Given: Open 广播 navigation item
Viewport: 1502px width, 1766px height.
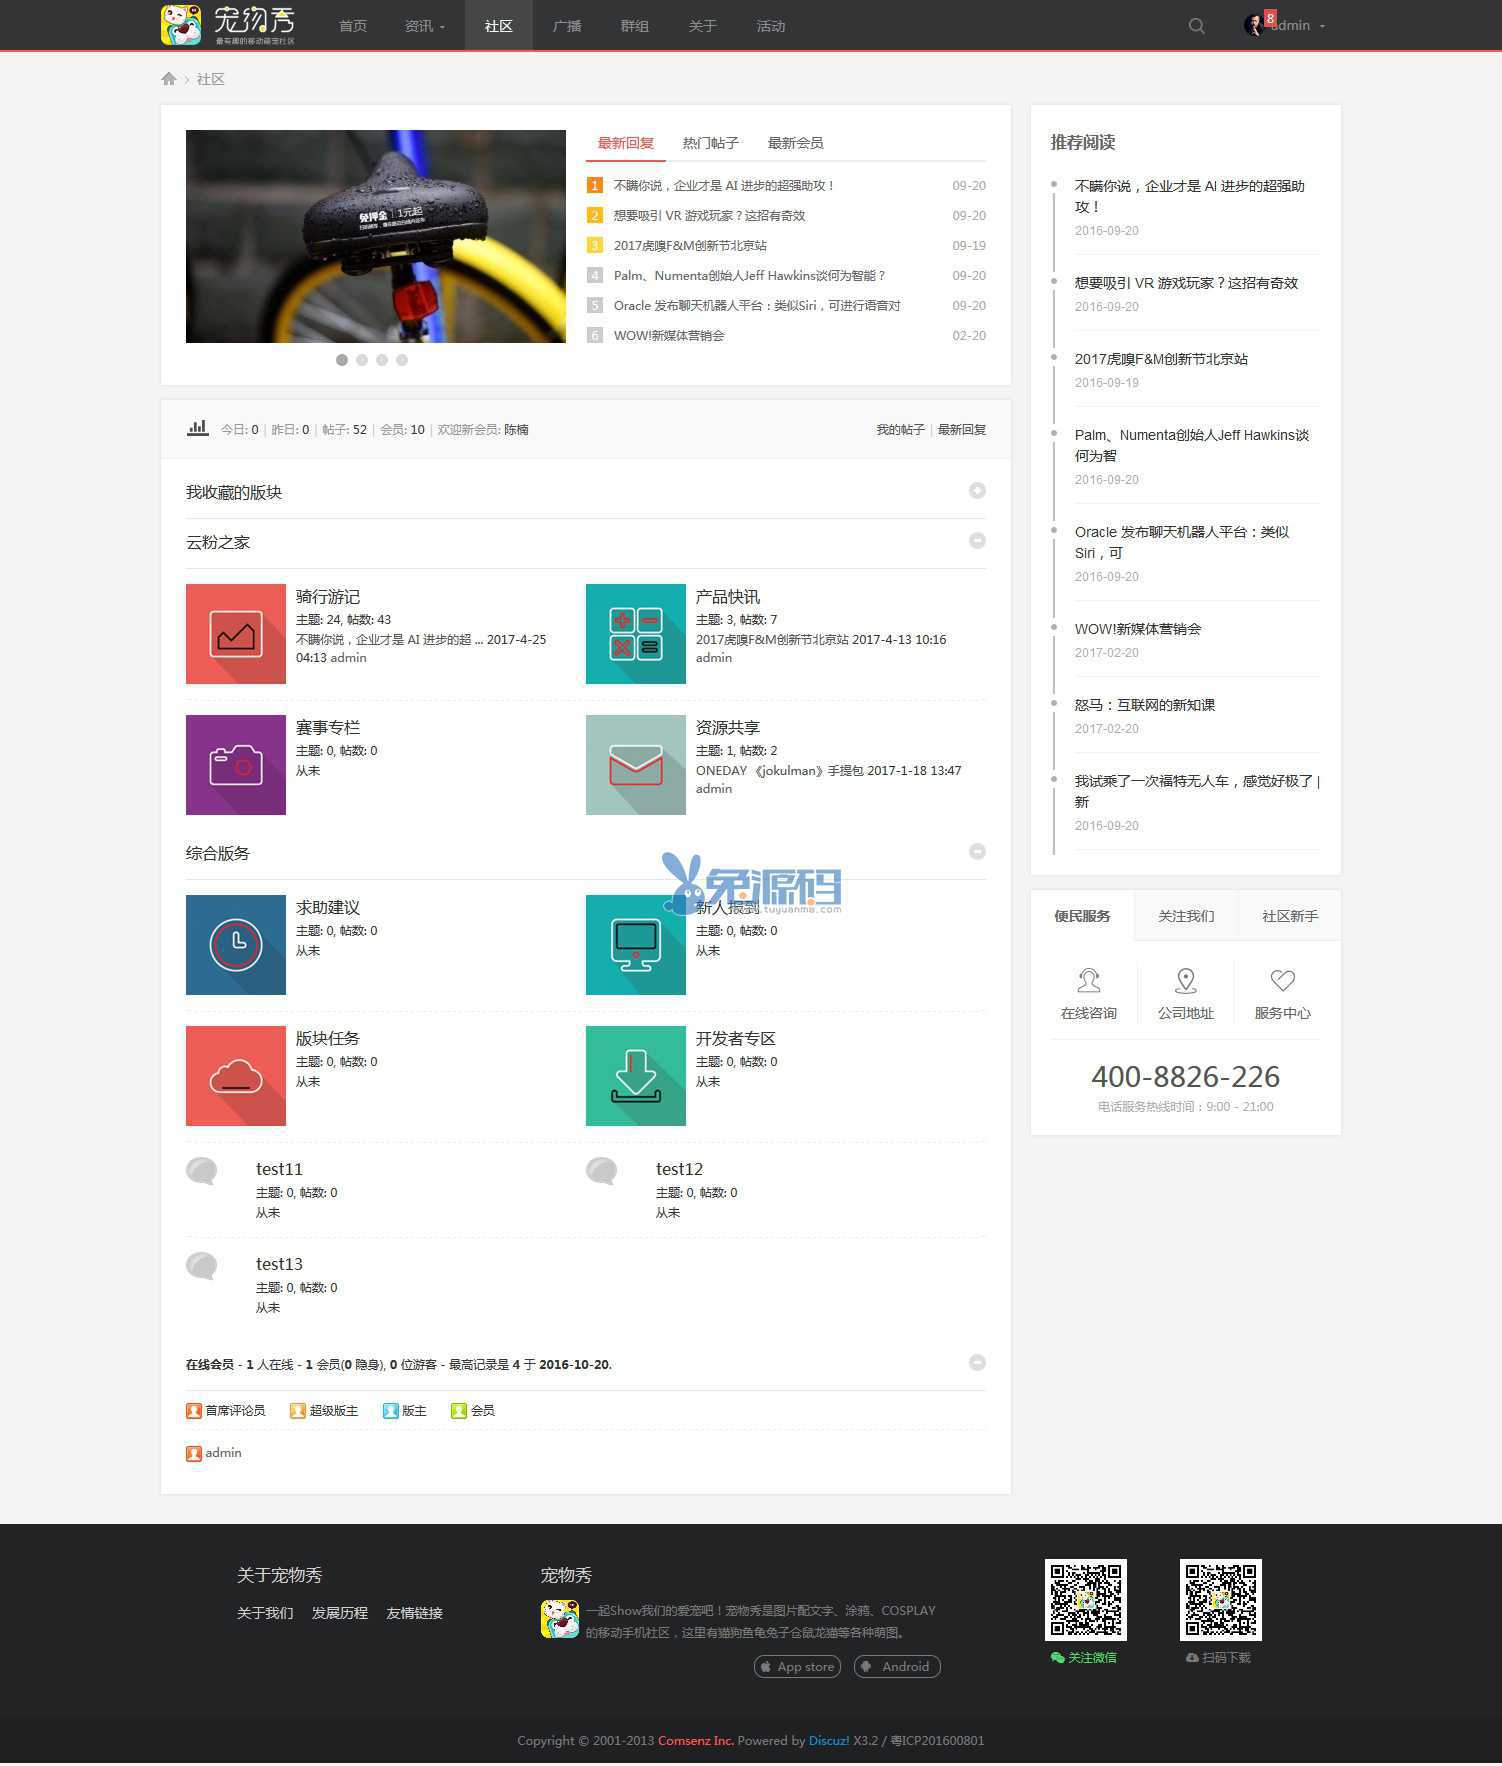Looking at the screenshot, I should (x=567, y=26).
